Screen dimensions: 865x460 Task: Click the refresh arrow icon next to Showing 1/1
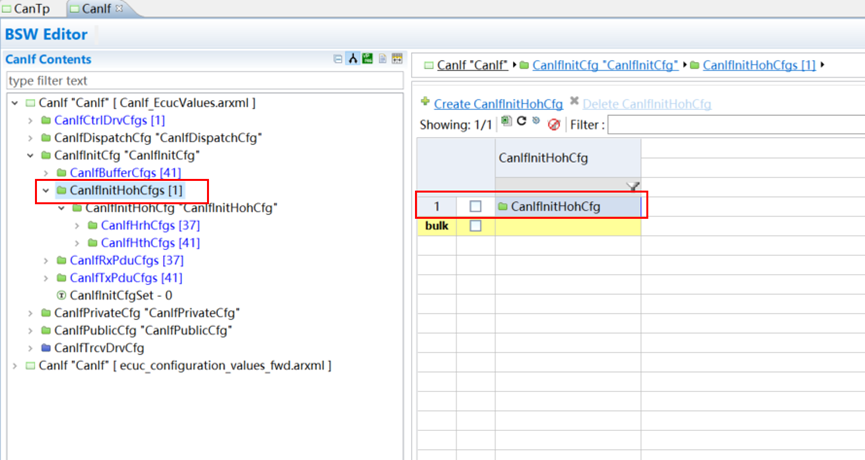[x=521, y=123]
